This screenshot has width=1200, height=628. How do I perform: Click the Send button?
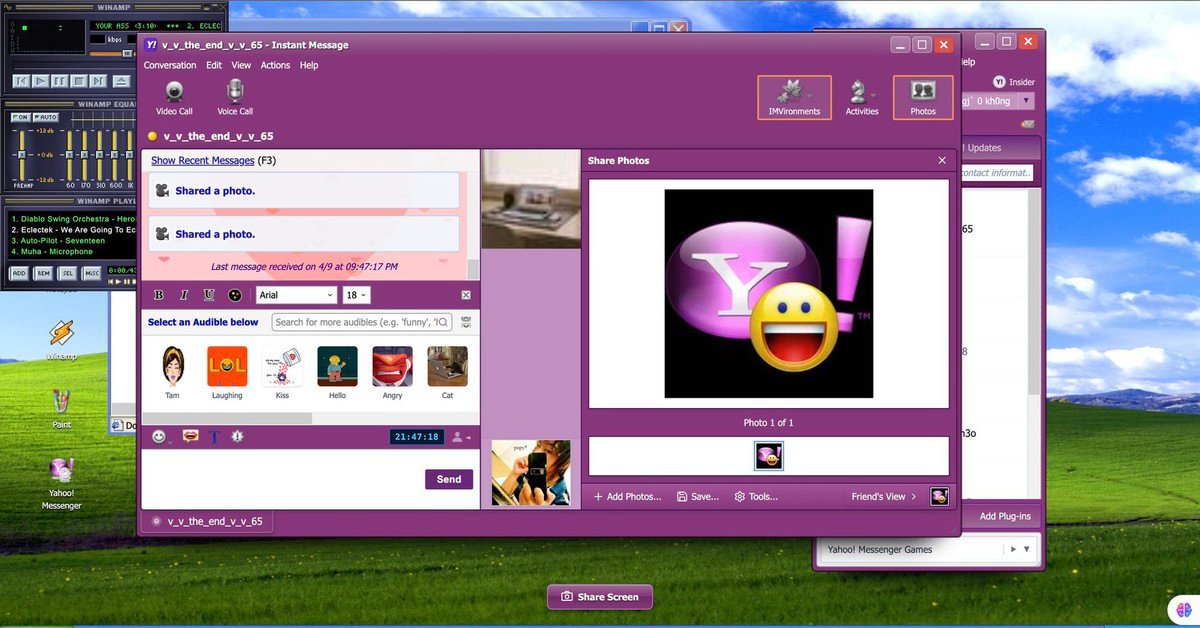[x=449, y=479]
